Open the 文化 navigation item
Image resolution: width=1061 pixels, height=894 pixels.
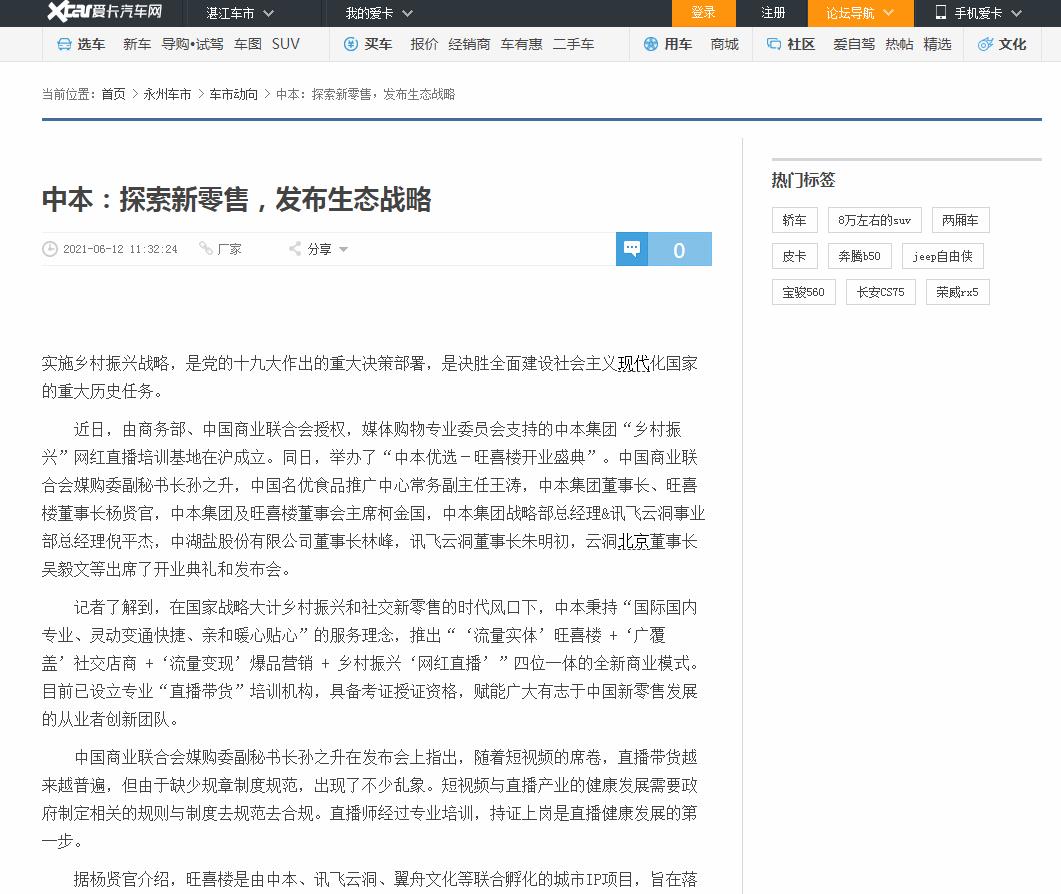(x=1012, y=44)
